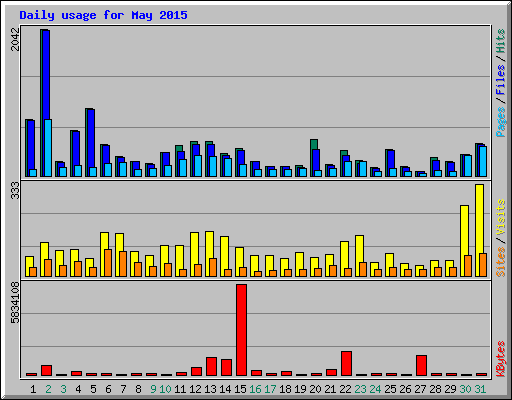Click day 3 on the x-axis
512x400 pixels.
pos(63,389)
